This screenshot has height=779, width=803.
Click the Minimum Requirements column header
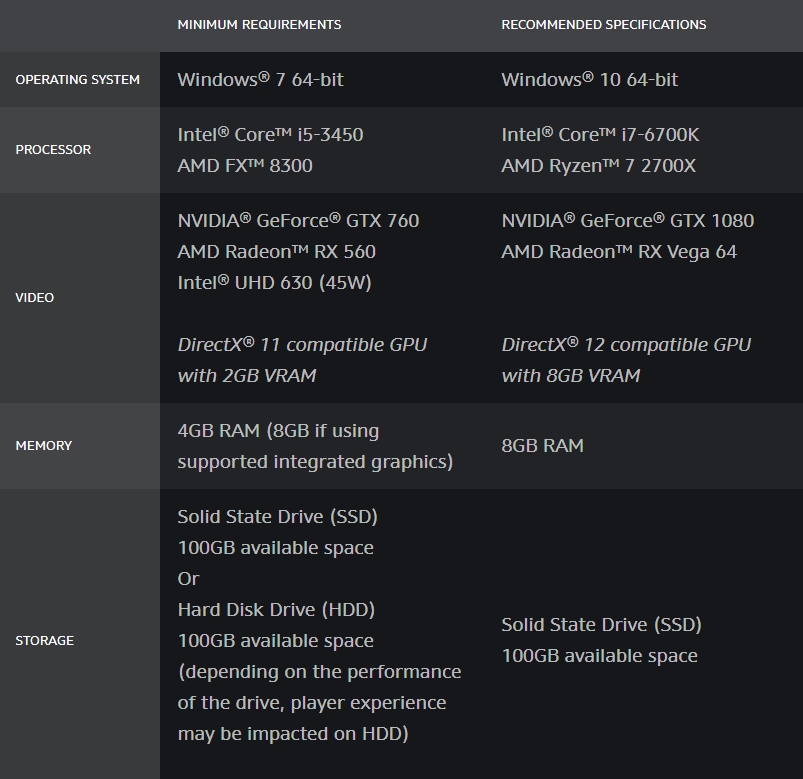coord(259,25)
